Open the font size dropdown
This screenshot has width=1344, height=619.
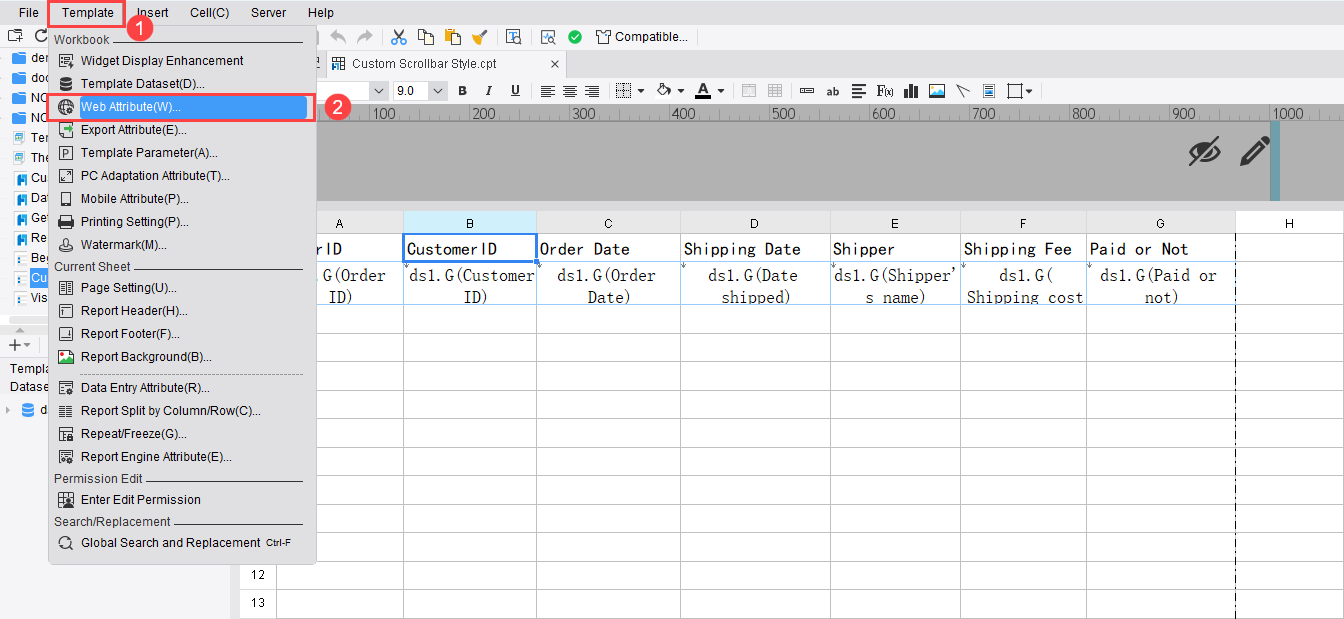(437, 90)
